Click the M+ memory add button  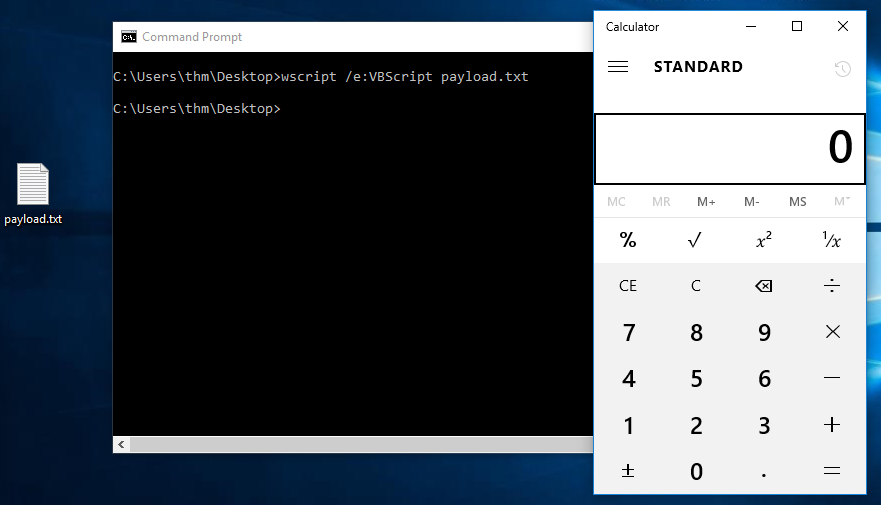706,202
